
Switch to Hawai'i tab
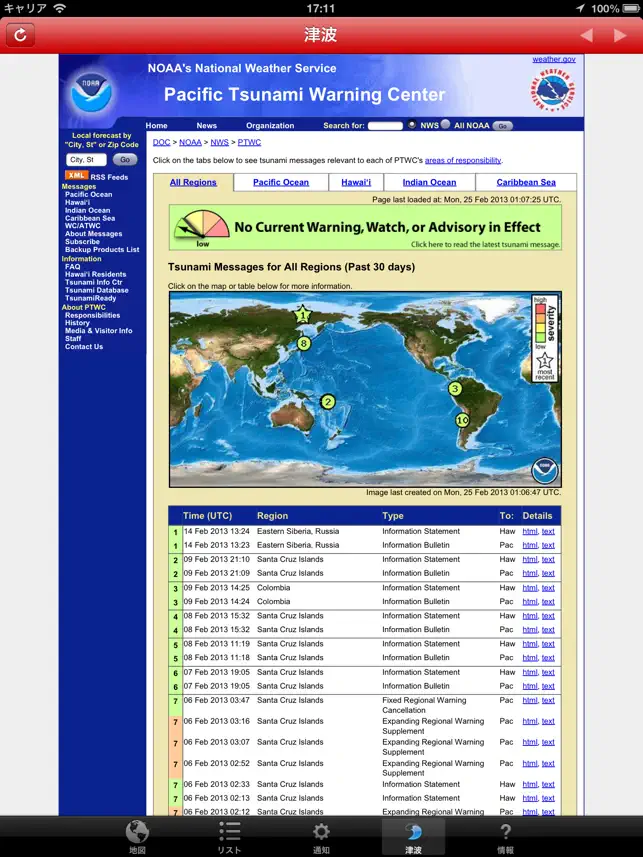(x=356, y=183)
